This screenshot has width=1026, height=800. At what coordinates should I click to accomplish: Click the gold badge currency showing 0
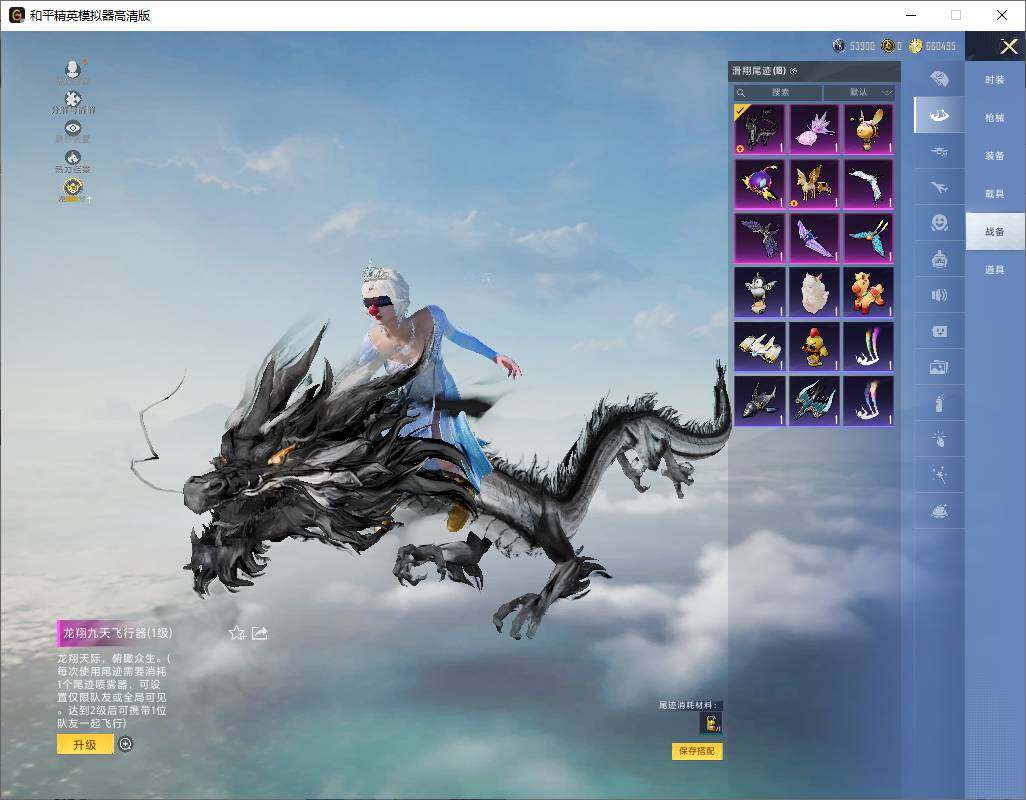891,46
